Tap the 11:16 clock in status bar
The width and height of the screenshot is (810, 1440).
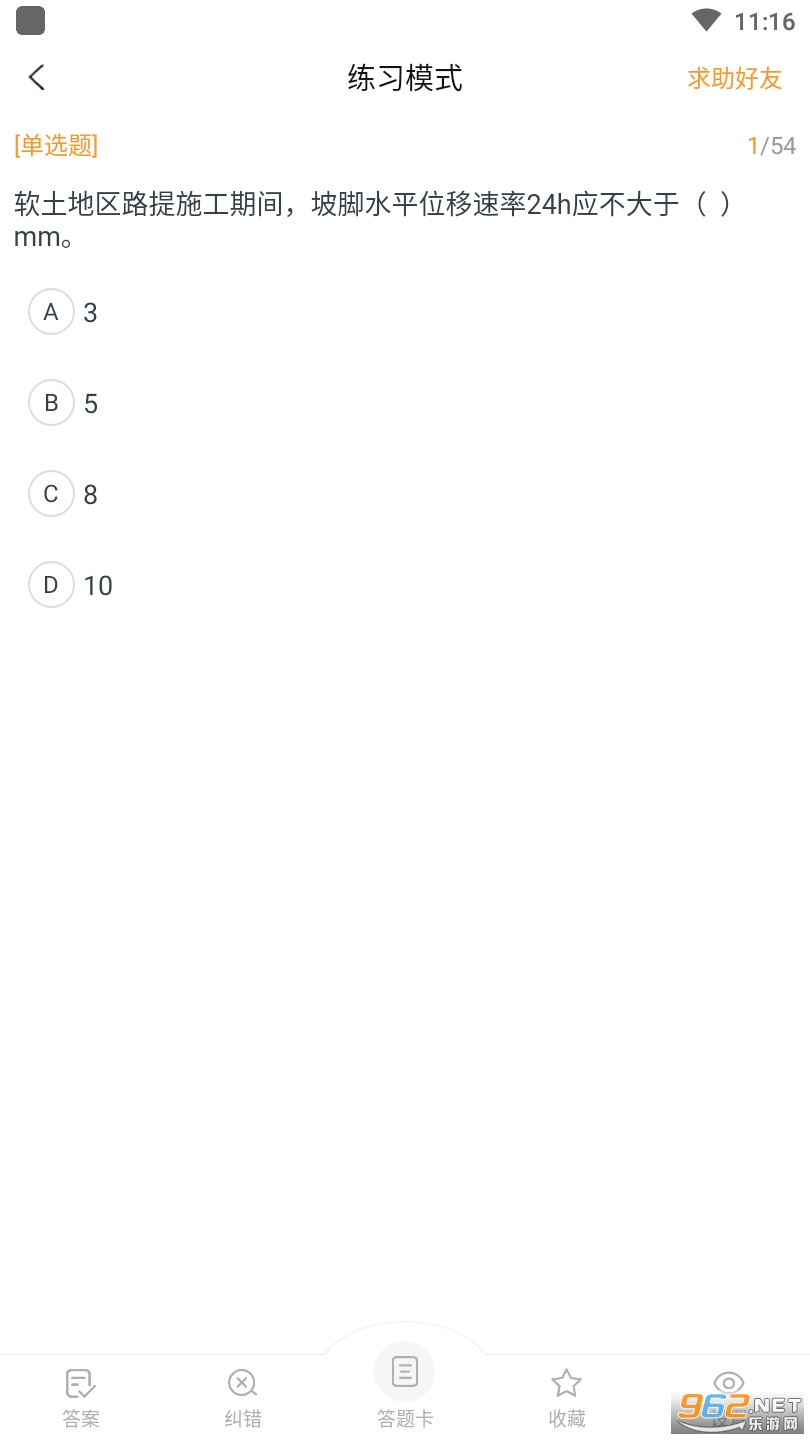pos(764,21)
